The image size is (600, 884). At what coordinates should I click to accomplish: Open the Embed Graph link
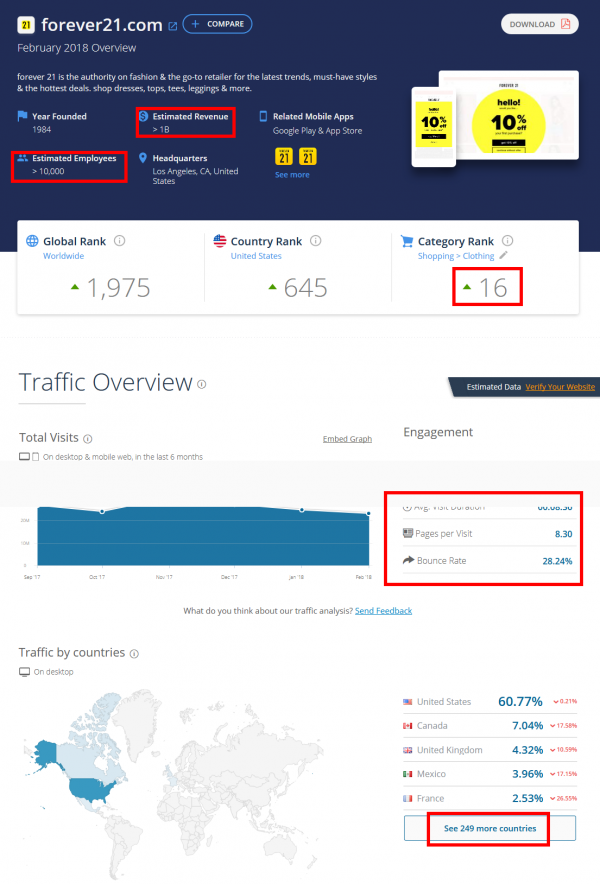pyautogui.click(x=347, y=439)
